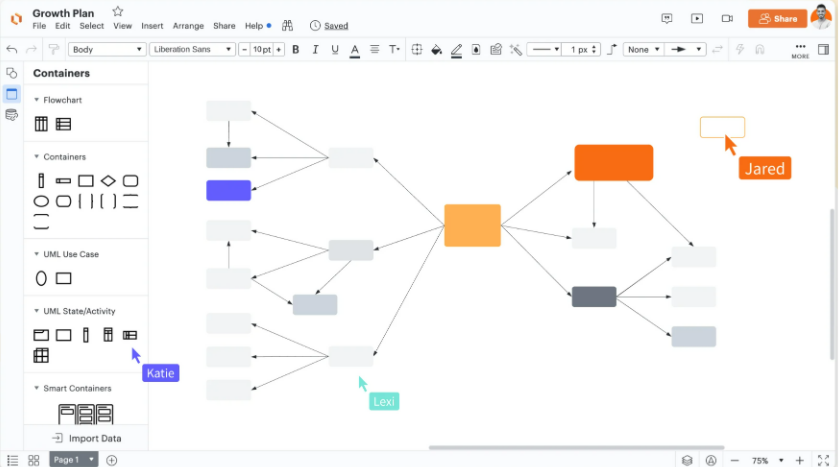Viewport: 839px width, 467px height.
Task: Click the Saved status link
Action: (x=336, y=26)
